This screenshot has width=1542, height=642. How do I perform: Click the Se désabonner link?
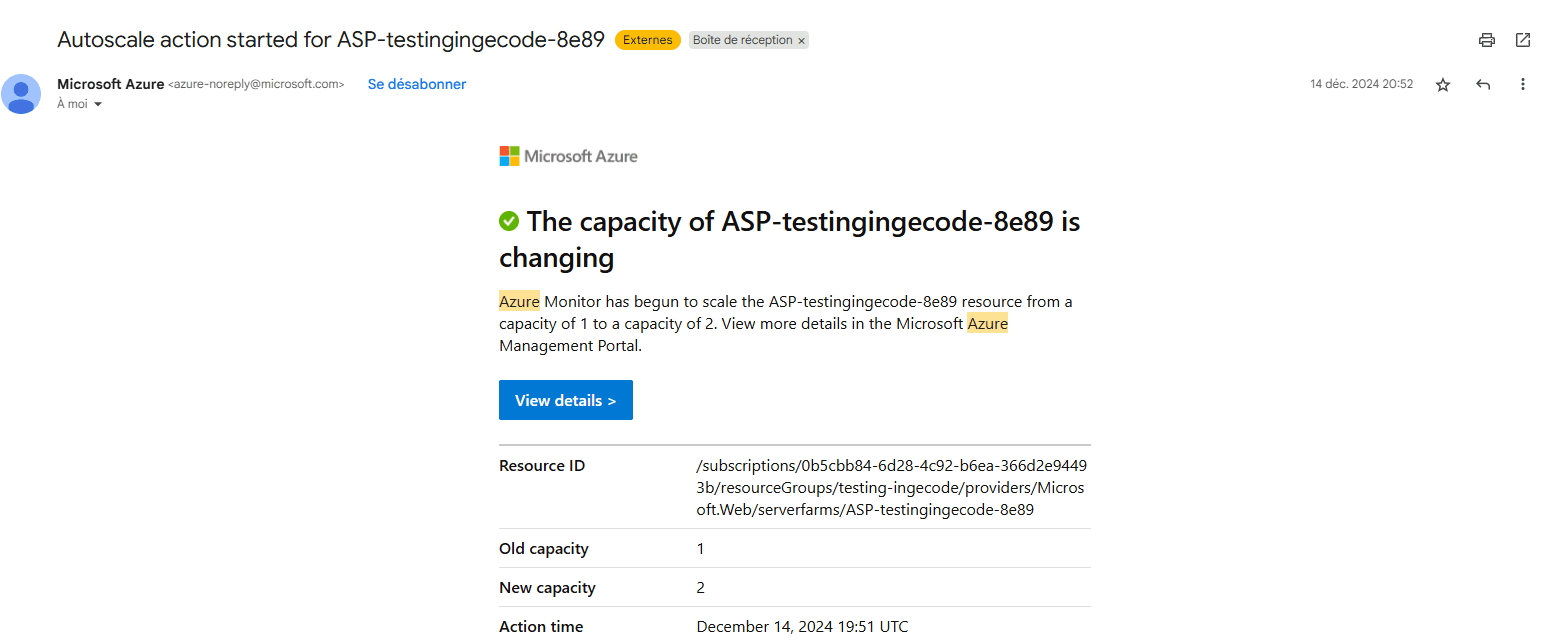coord(417,84)
